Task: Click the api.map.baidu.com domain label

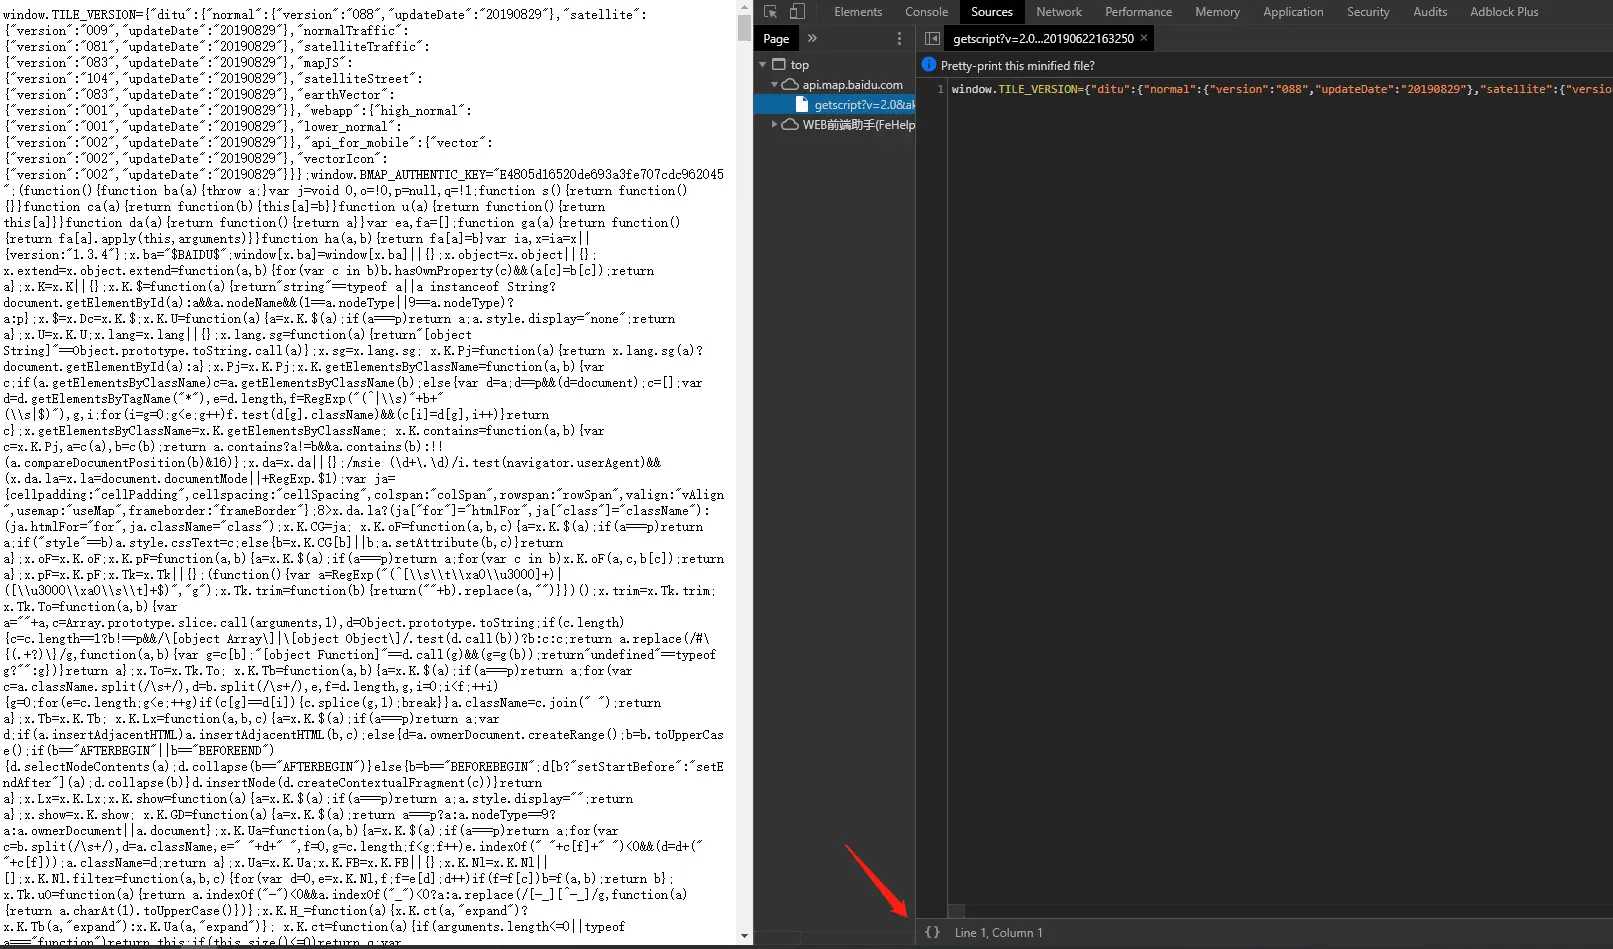Action: (x=852, y=85)
